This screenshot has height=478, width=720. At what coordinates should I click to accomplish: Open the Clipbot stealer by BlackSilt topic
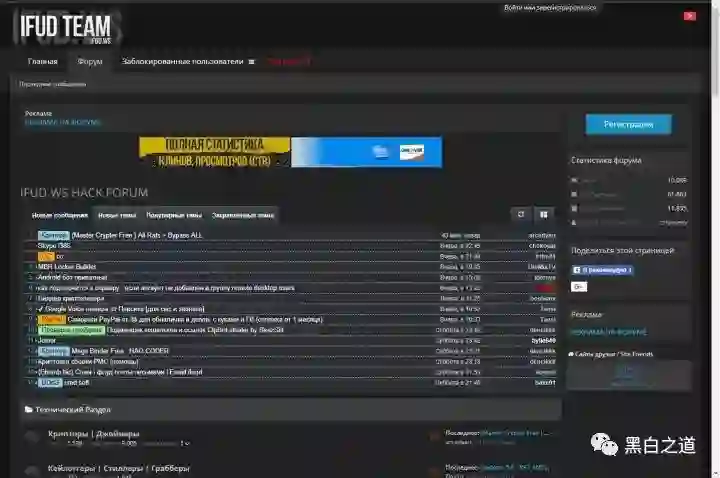click(x=195, y=330)
